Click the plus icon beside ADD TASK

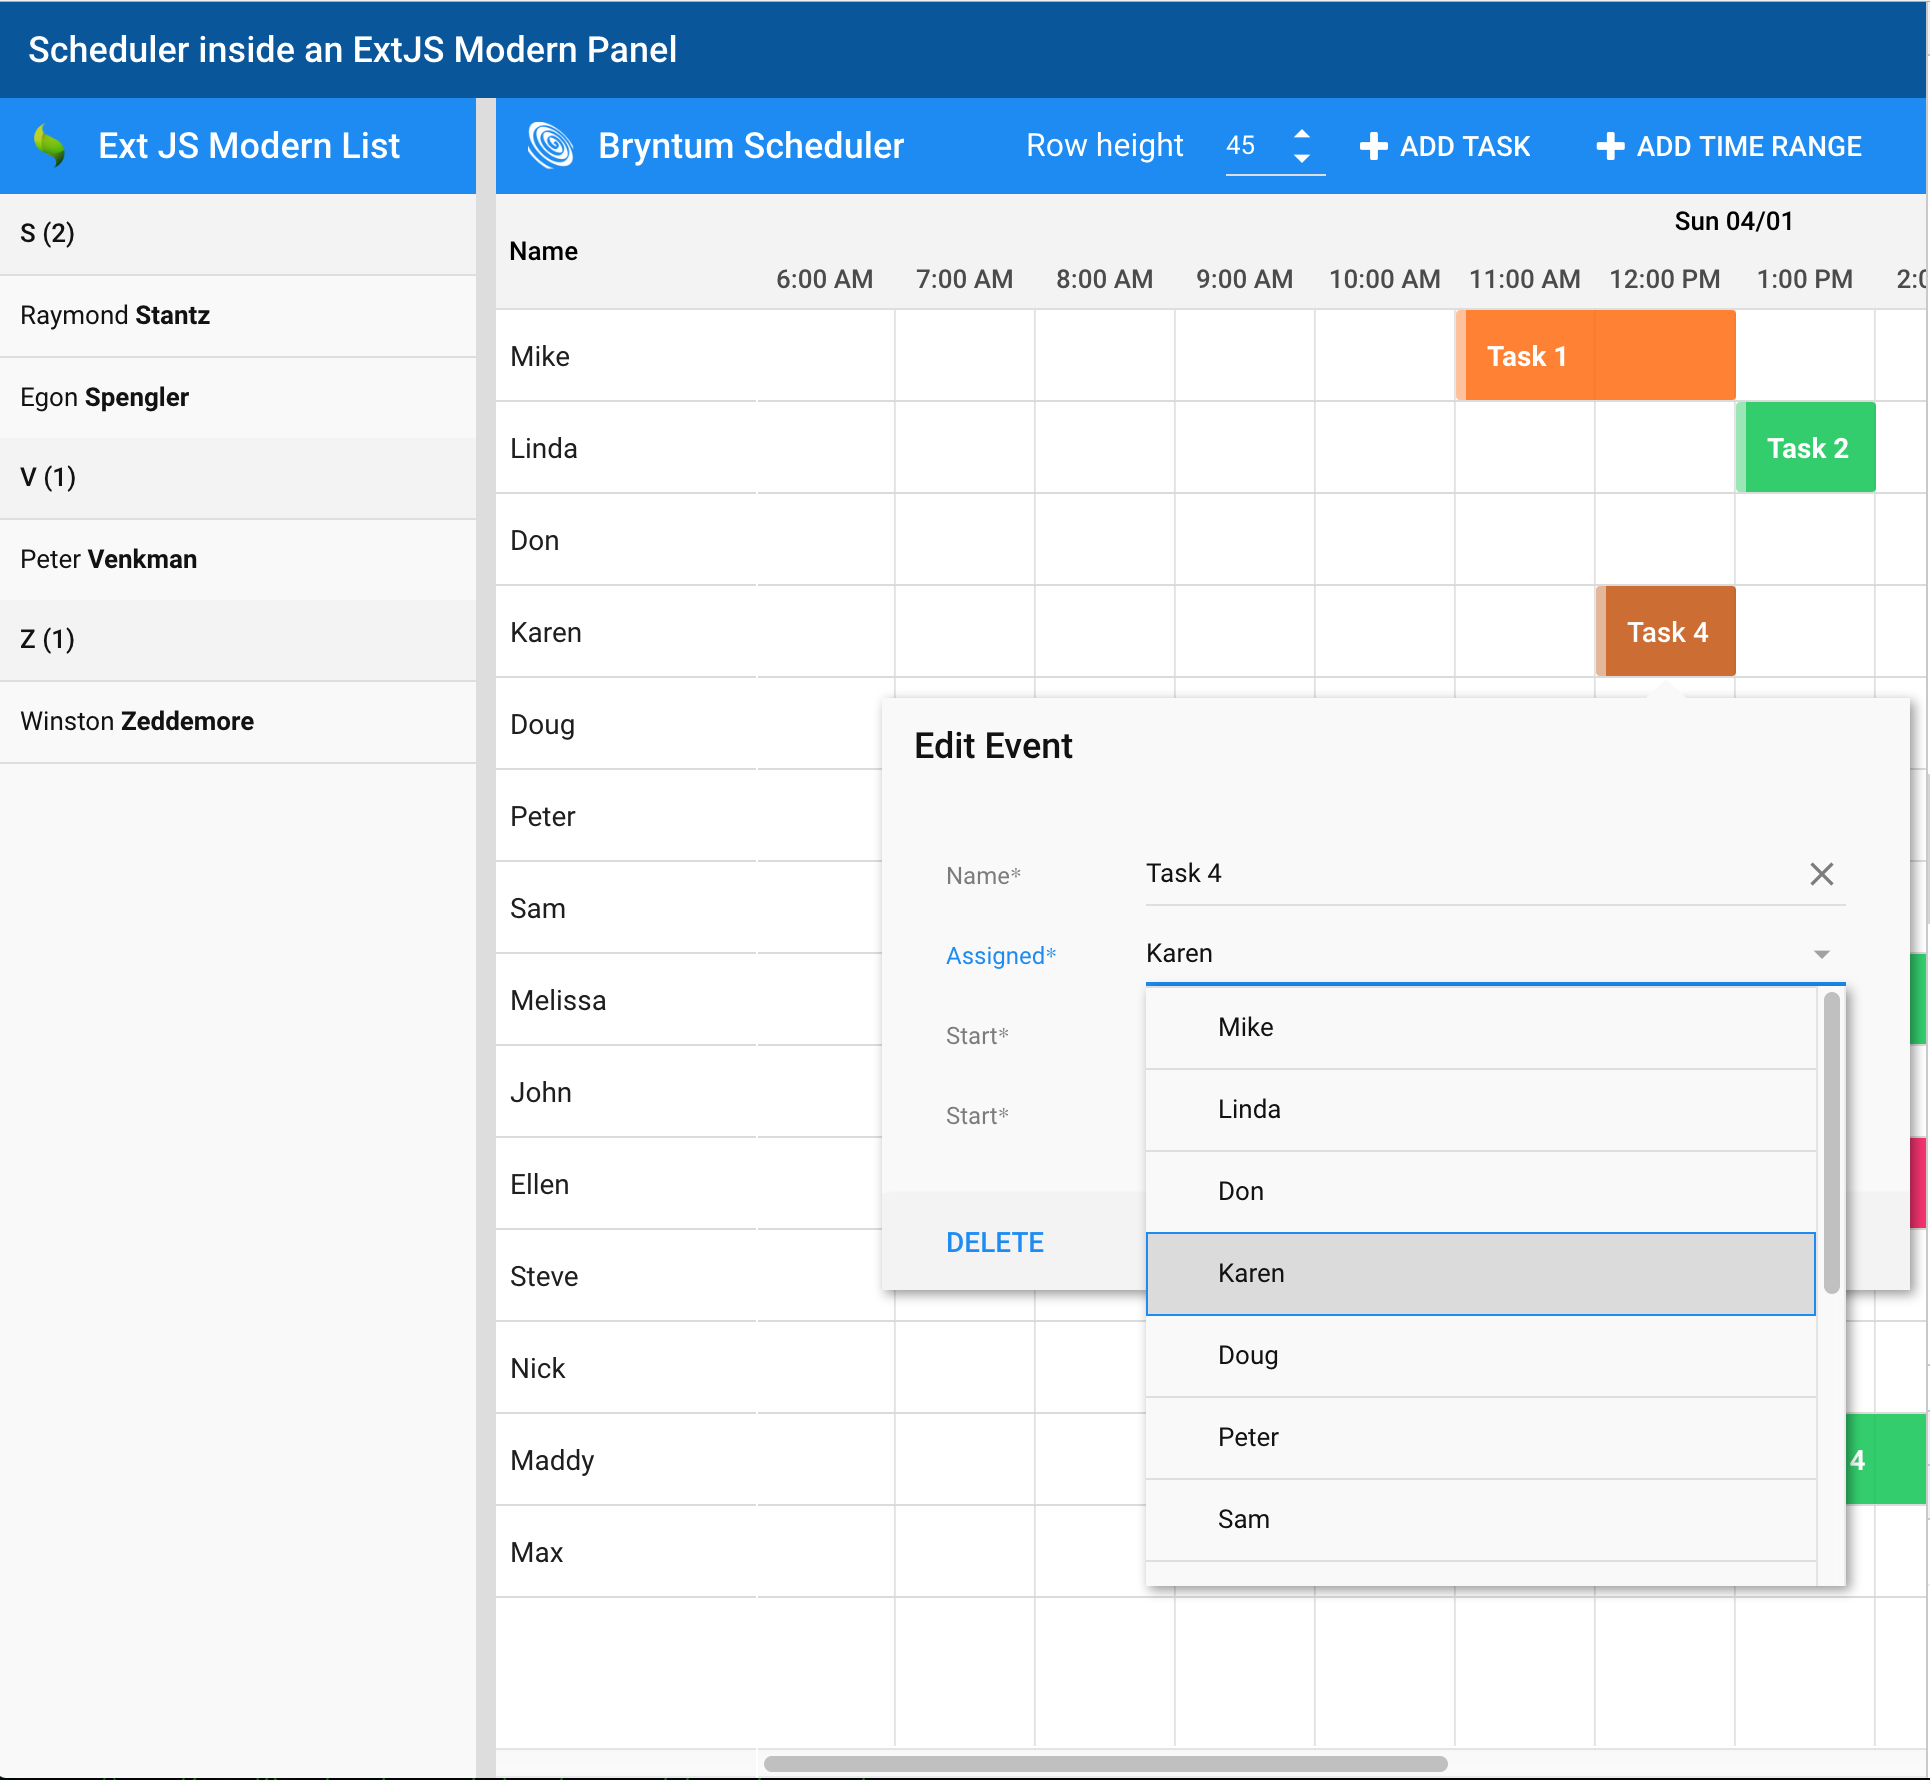[1373, 146]
